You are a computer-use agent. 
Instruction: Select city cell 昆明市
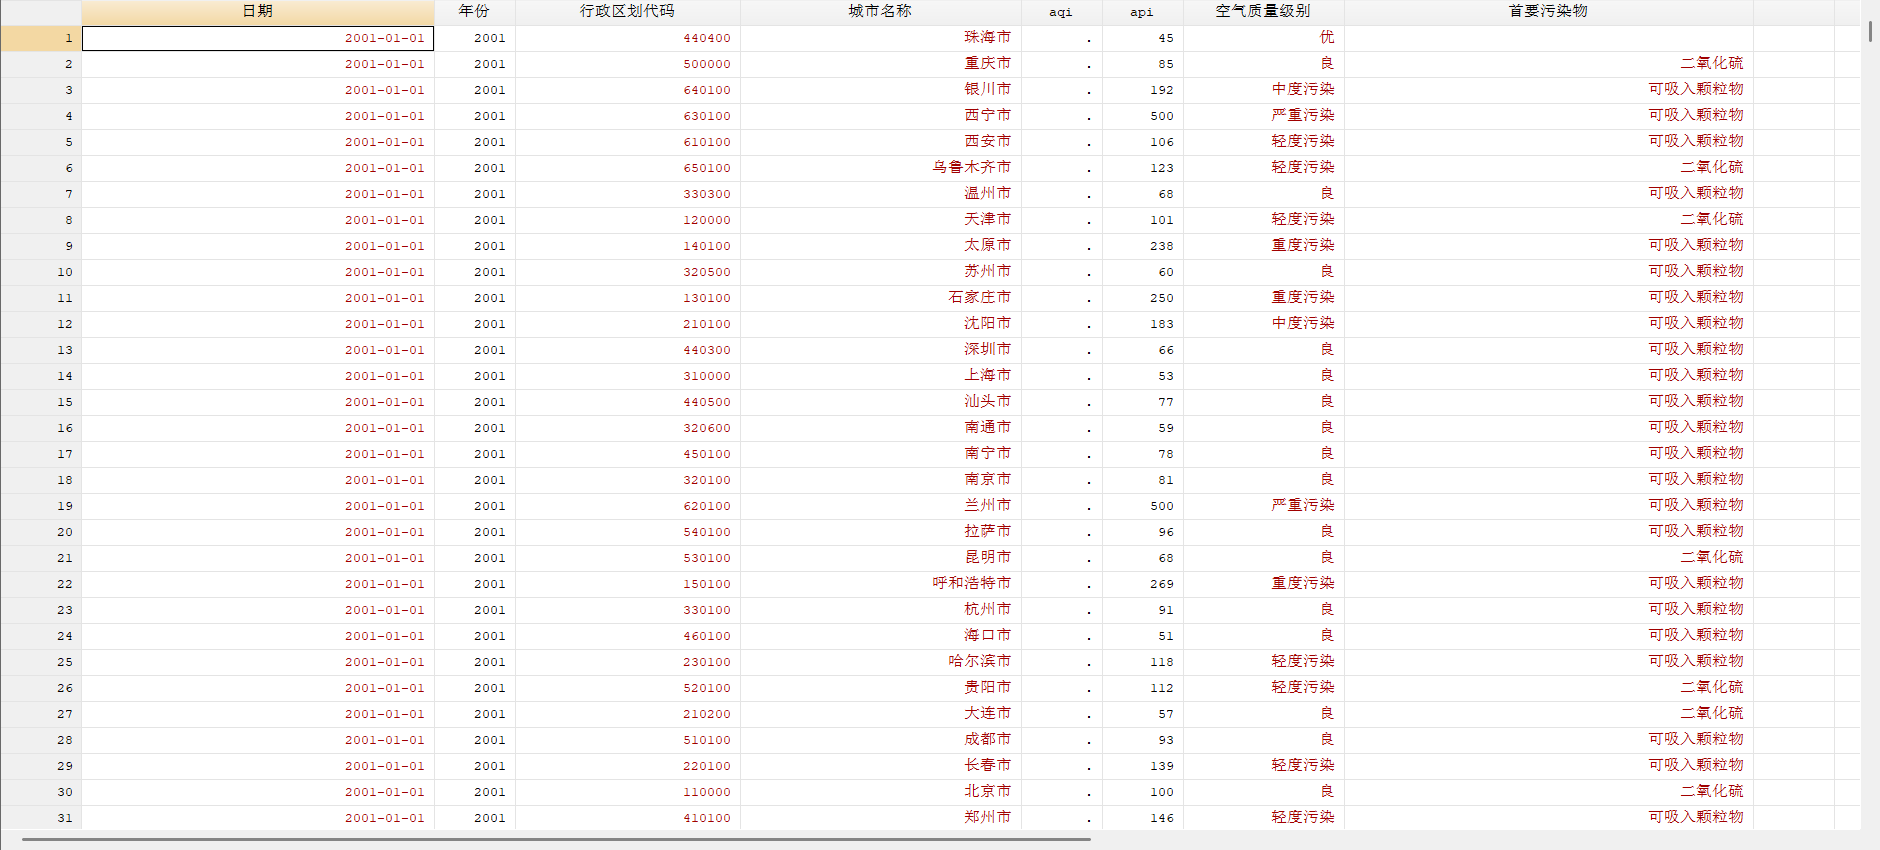click(880, 558)
